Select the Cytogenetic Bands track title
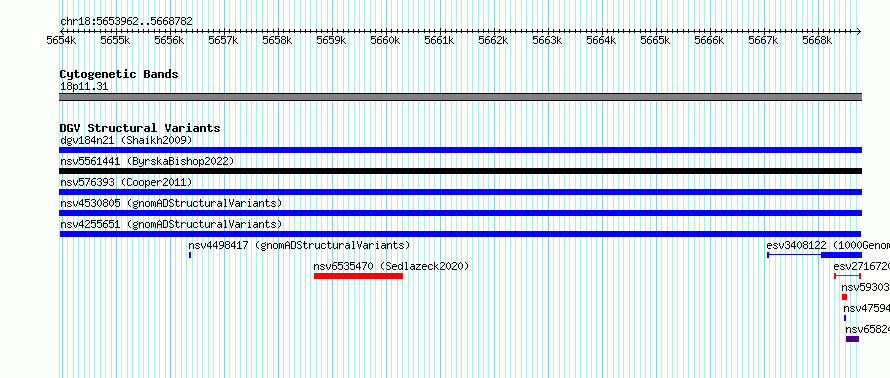This screenshot has height=378, width=890. [119, 74]
